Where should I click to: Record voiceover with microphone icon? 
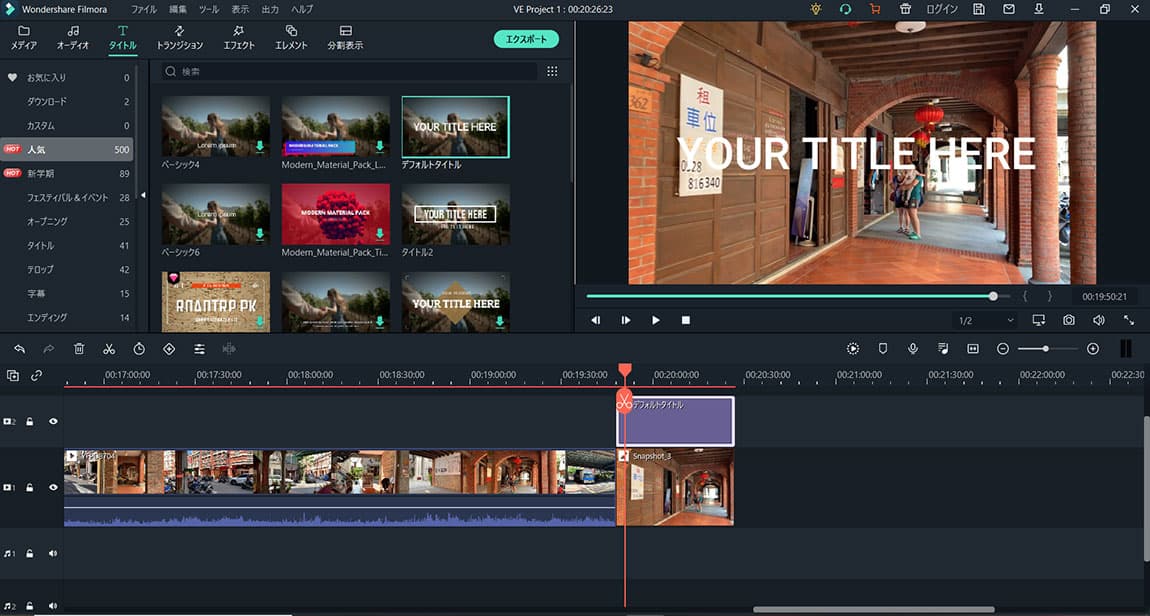click(913, 349)
